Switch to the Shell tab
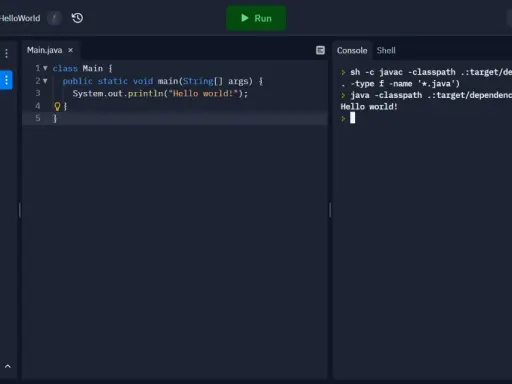The height and width of the screenshot is (384, 512). pyautogui.click(x=386, y=51)
